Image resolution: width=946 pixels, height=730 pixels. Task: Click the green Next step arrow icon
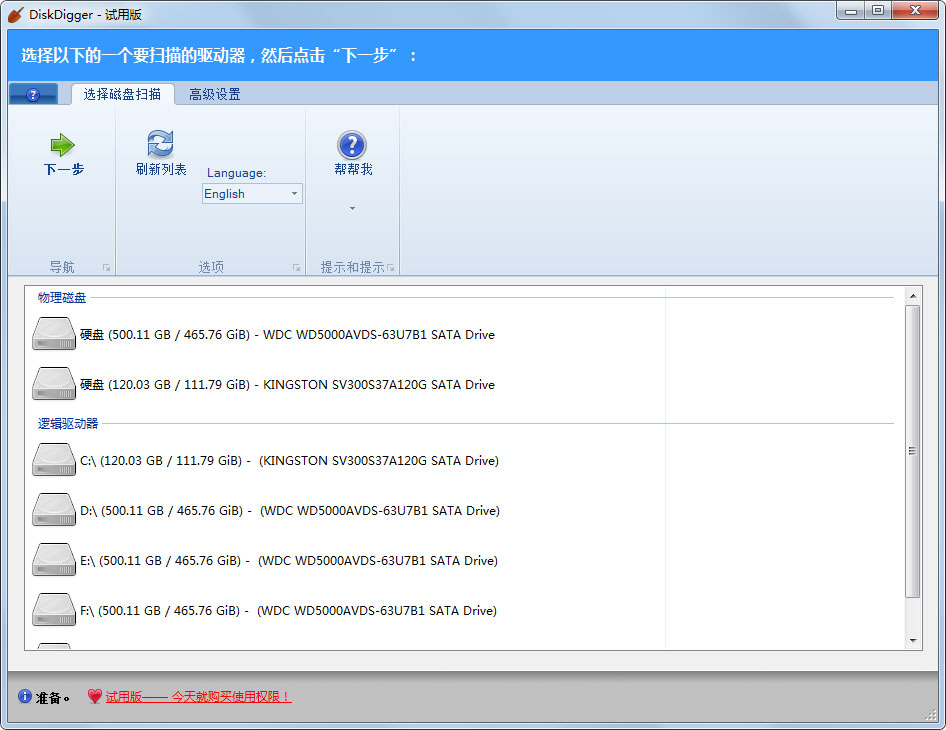point(63,145)
